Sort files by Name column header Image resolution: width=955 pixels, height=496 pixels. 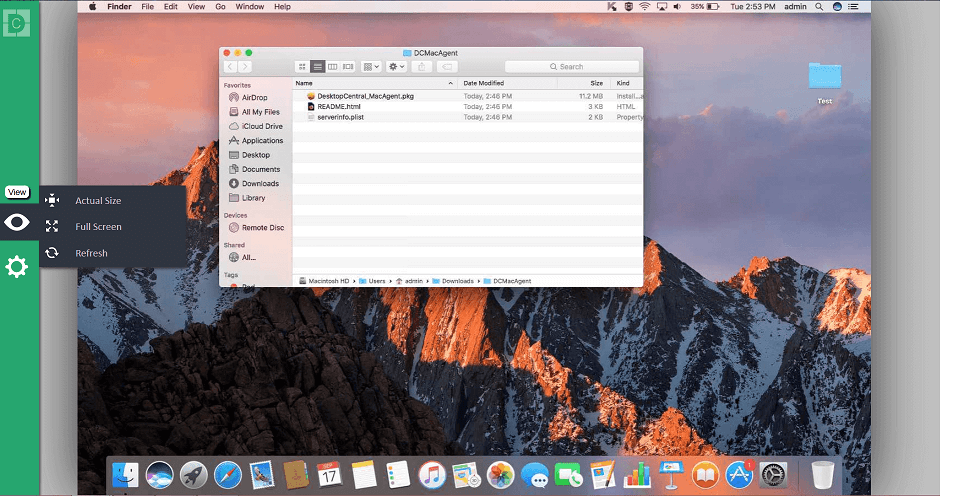pyautogui.click(x=370, y=83)
